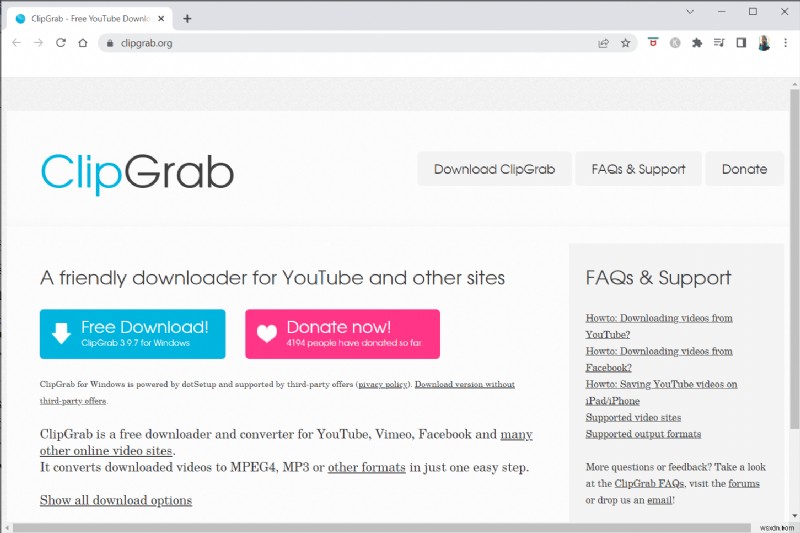Click the pink Donate now! button
This screenshot has width=800, height=533.
(x=342, y=334)
